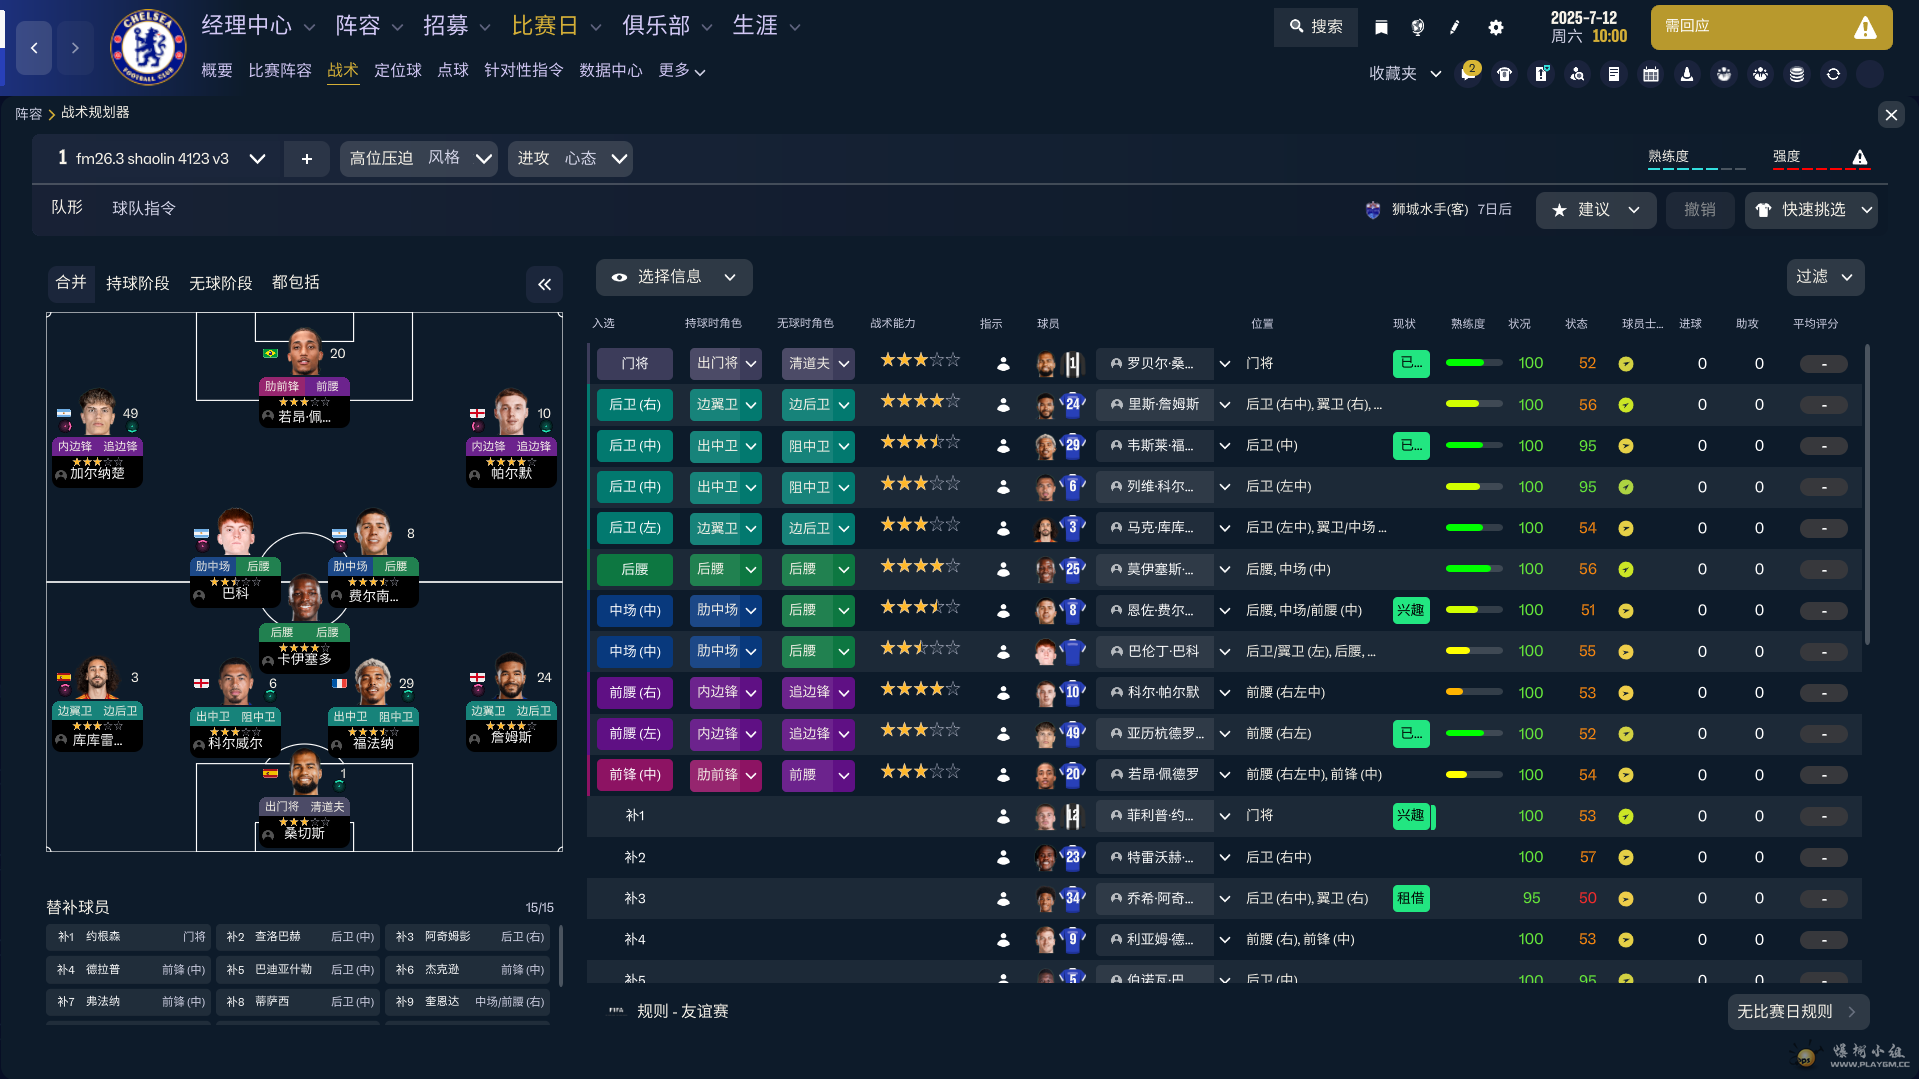
Task: Select the 持球阶段 pitch view option
Action: (138, 283)
